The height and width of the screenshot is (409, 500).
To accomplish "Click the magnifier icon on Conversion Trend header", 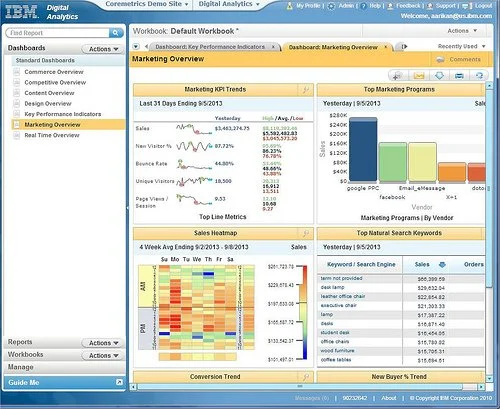I will 305,377.
